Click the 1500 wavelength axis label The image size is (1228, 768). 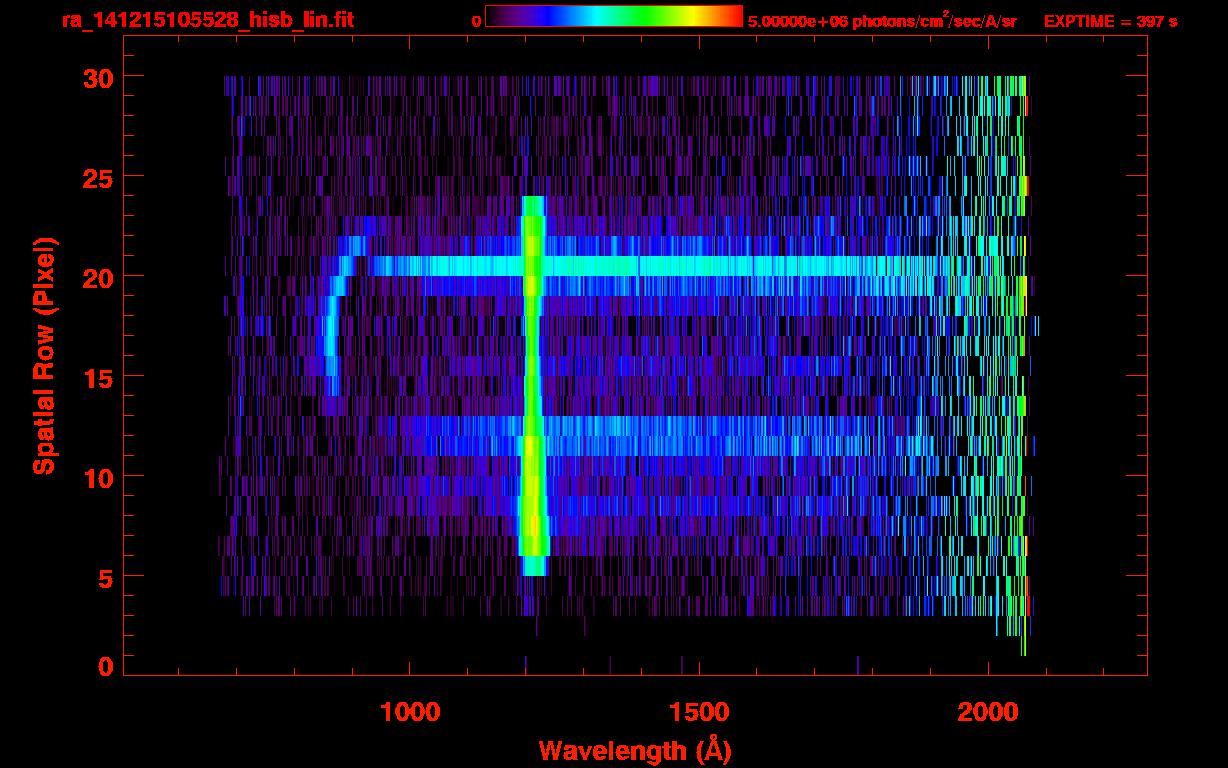[699, 712]
